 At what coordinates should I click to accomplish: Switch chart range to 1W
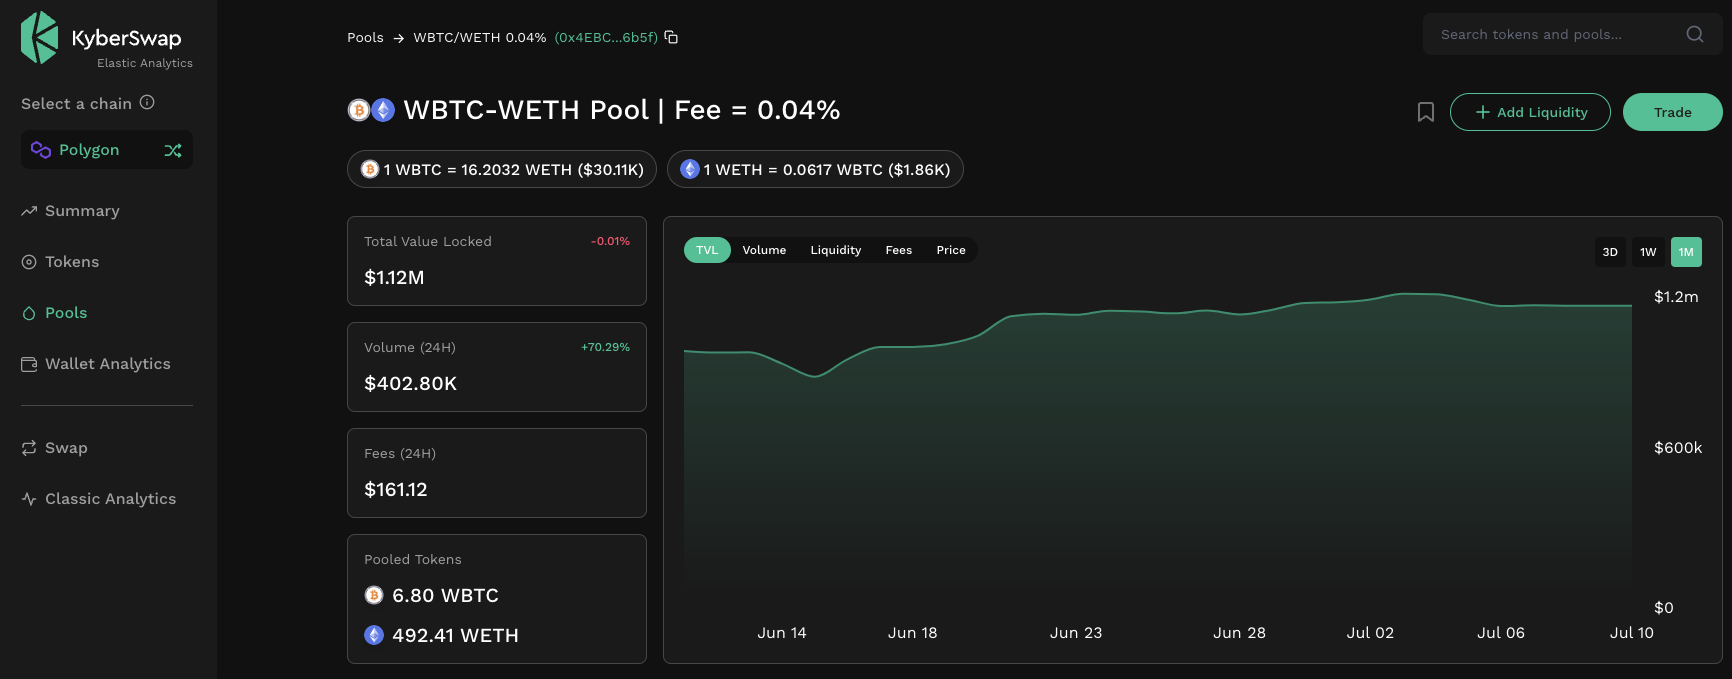tap(1648, 252)
